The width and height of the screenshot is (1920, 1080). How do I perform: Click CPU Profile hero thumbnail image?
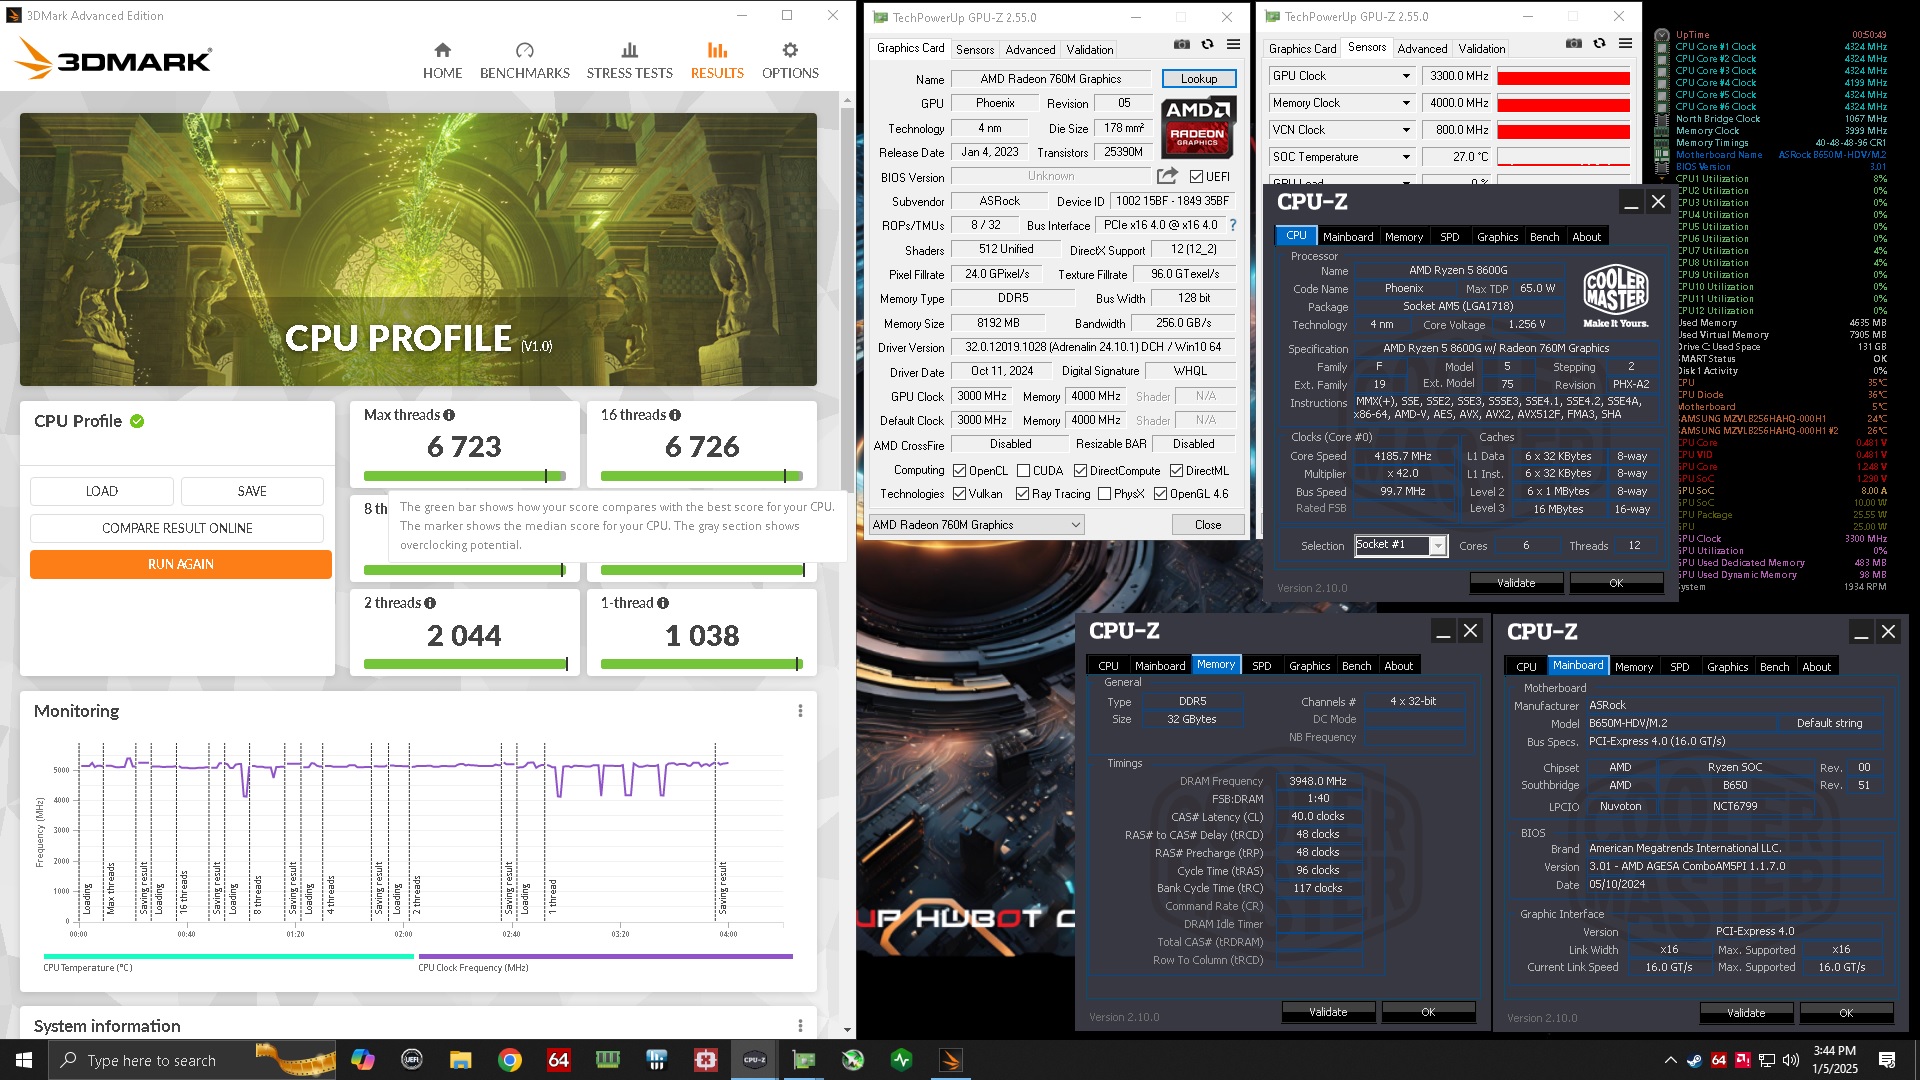[418, 249]
